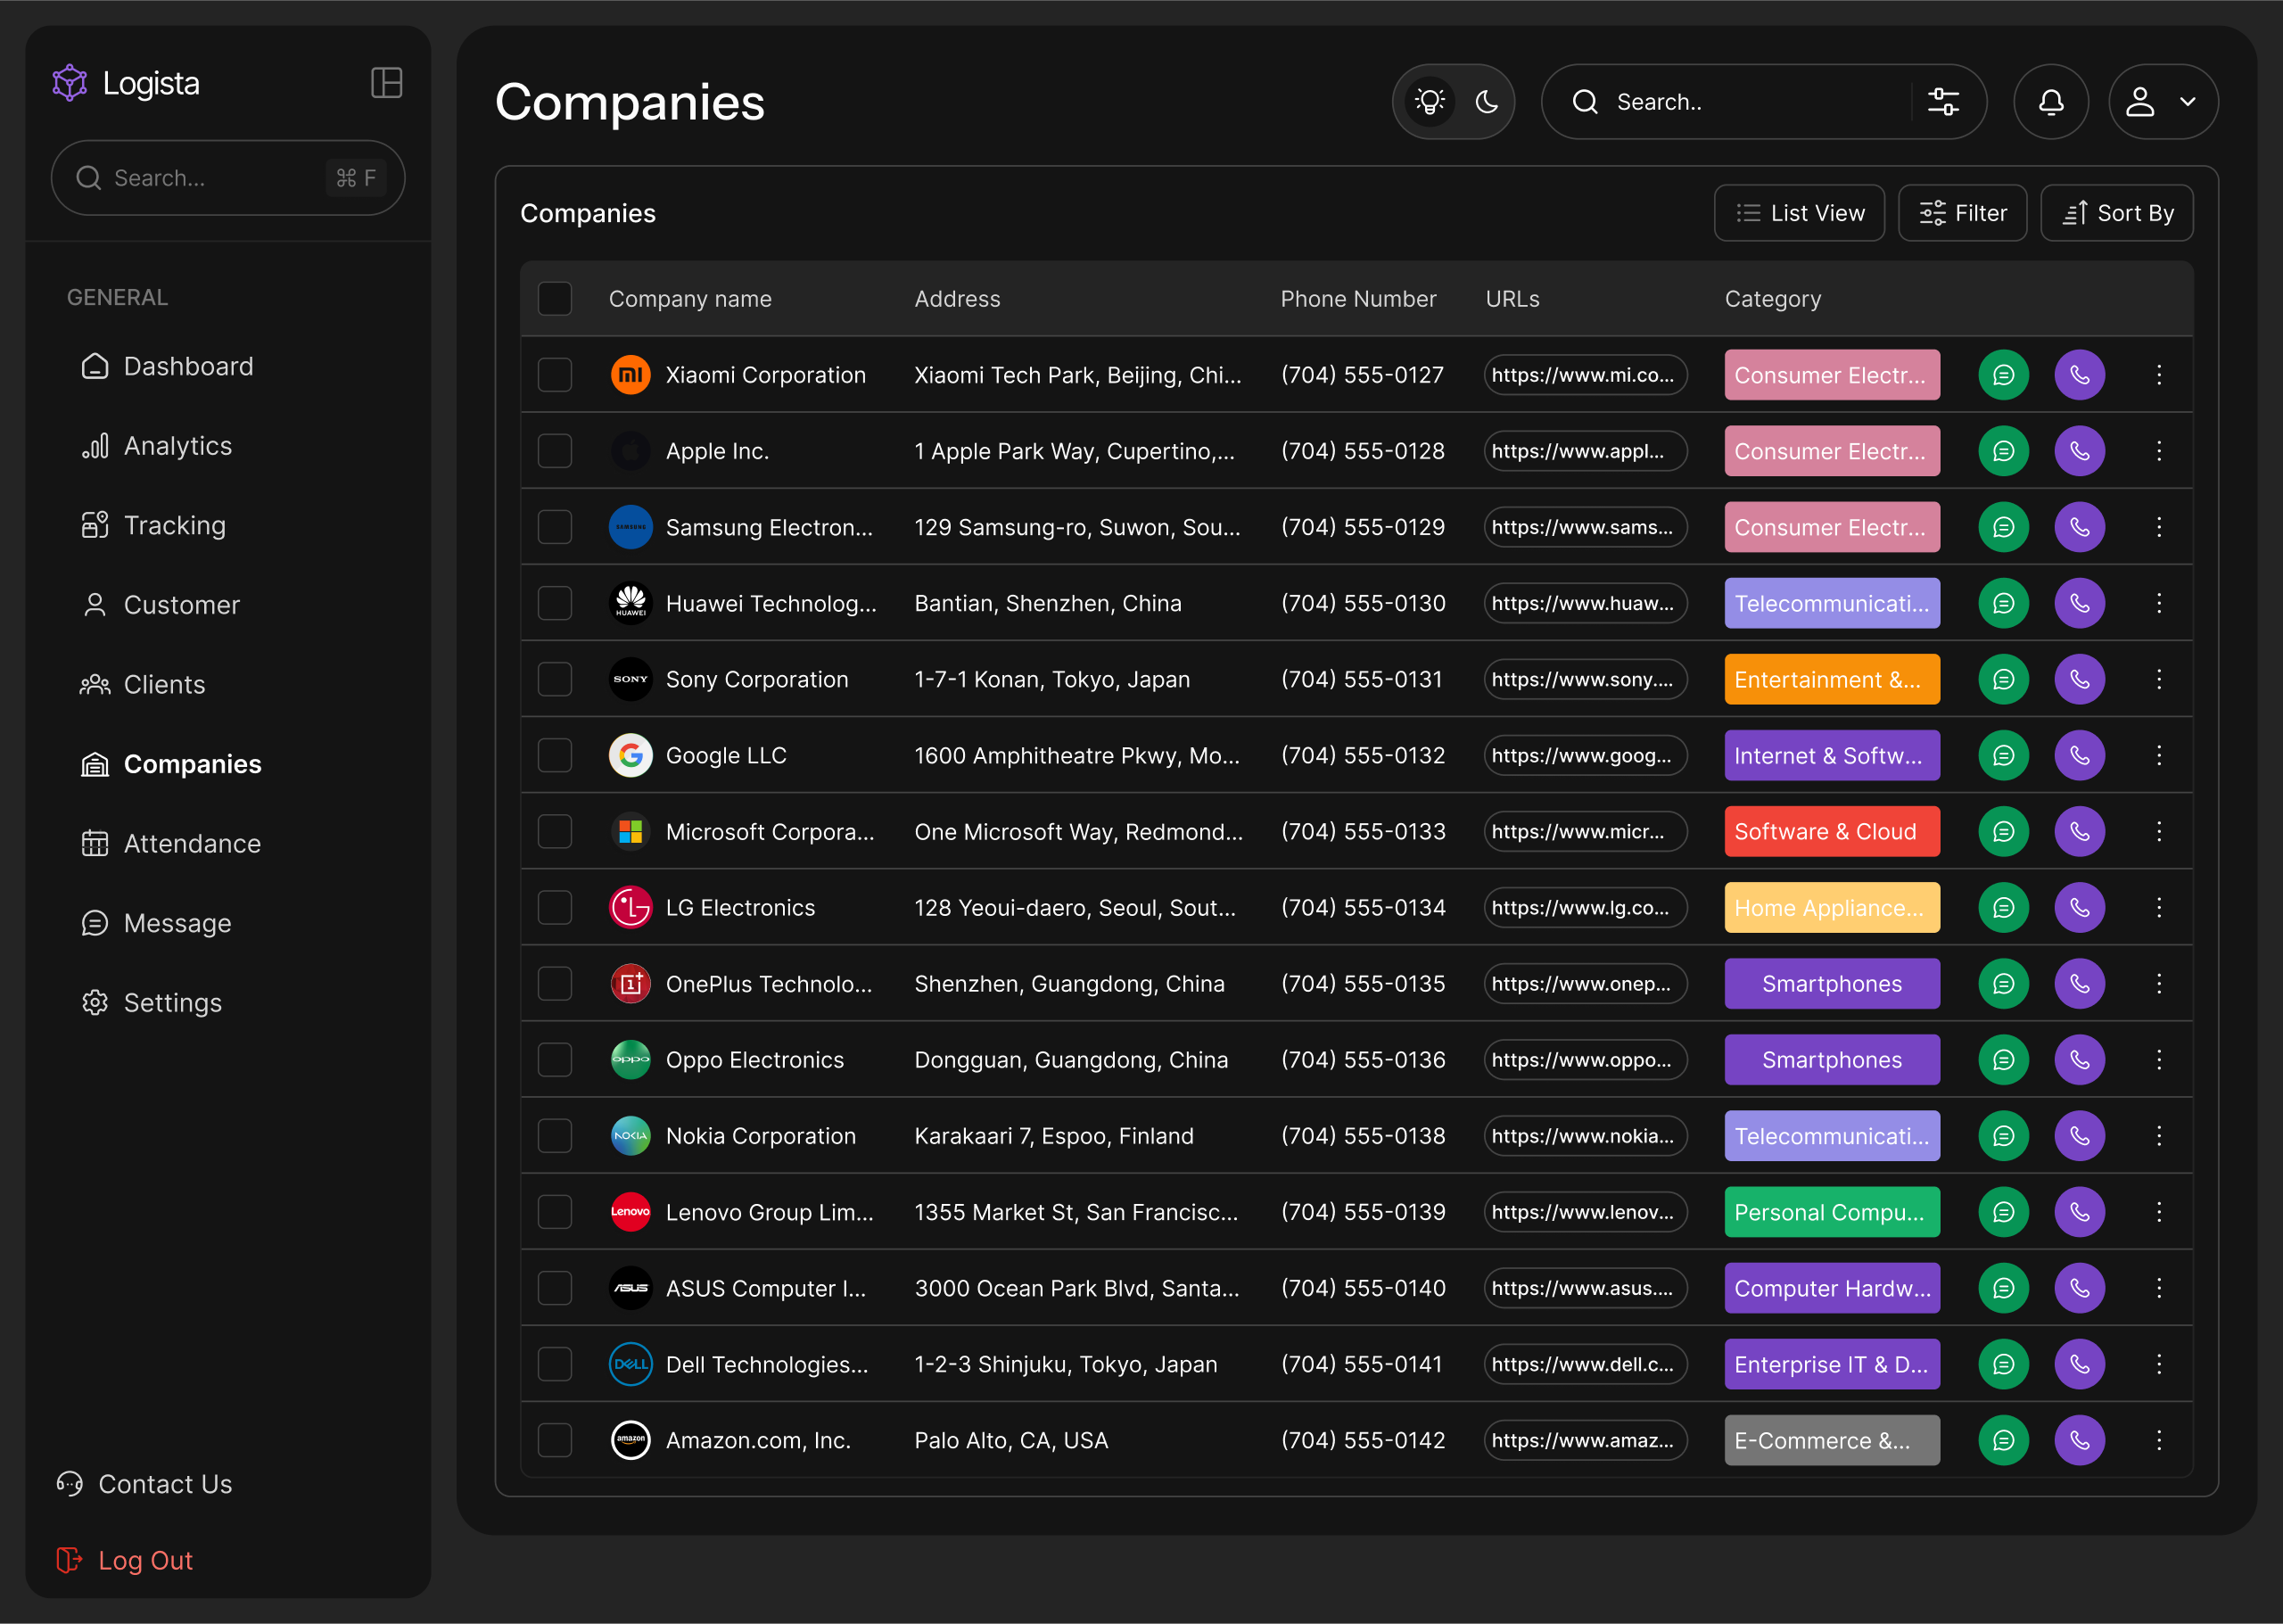Switch to light mode
The image size is (2283, 1624).
(1430, 102)
